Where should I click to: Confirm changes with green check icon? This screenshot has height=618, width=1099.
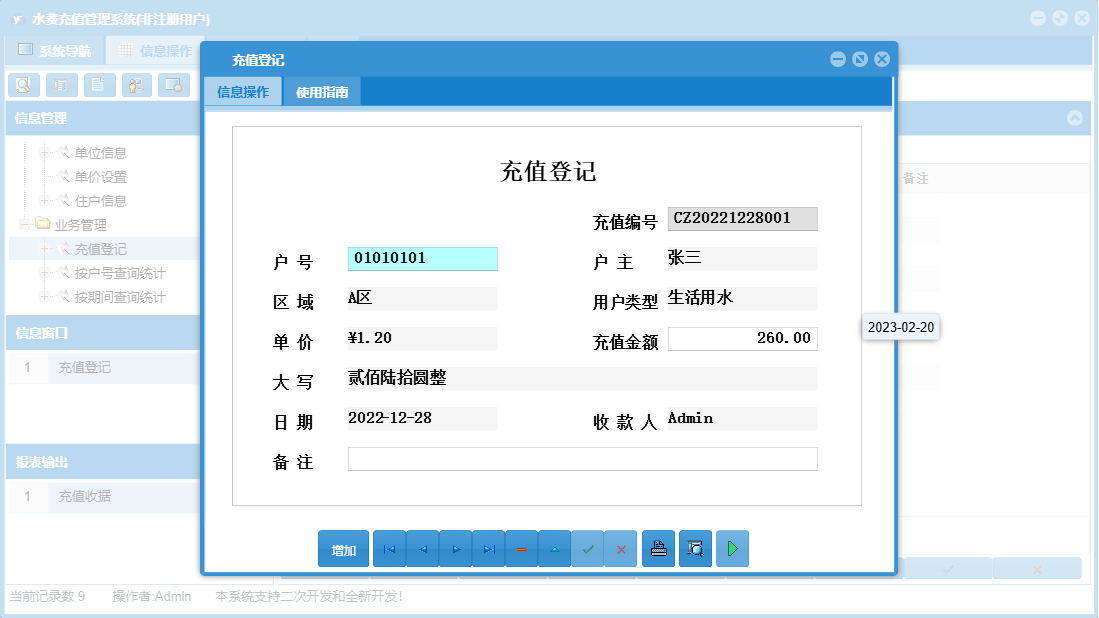tap(588, 548)
